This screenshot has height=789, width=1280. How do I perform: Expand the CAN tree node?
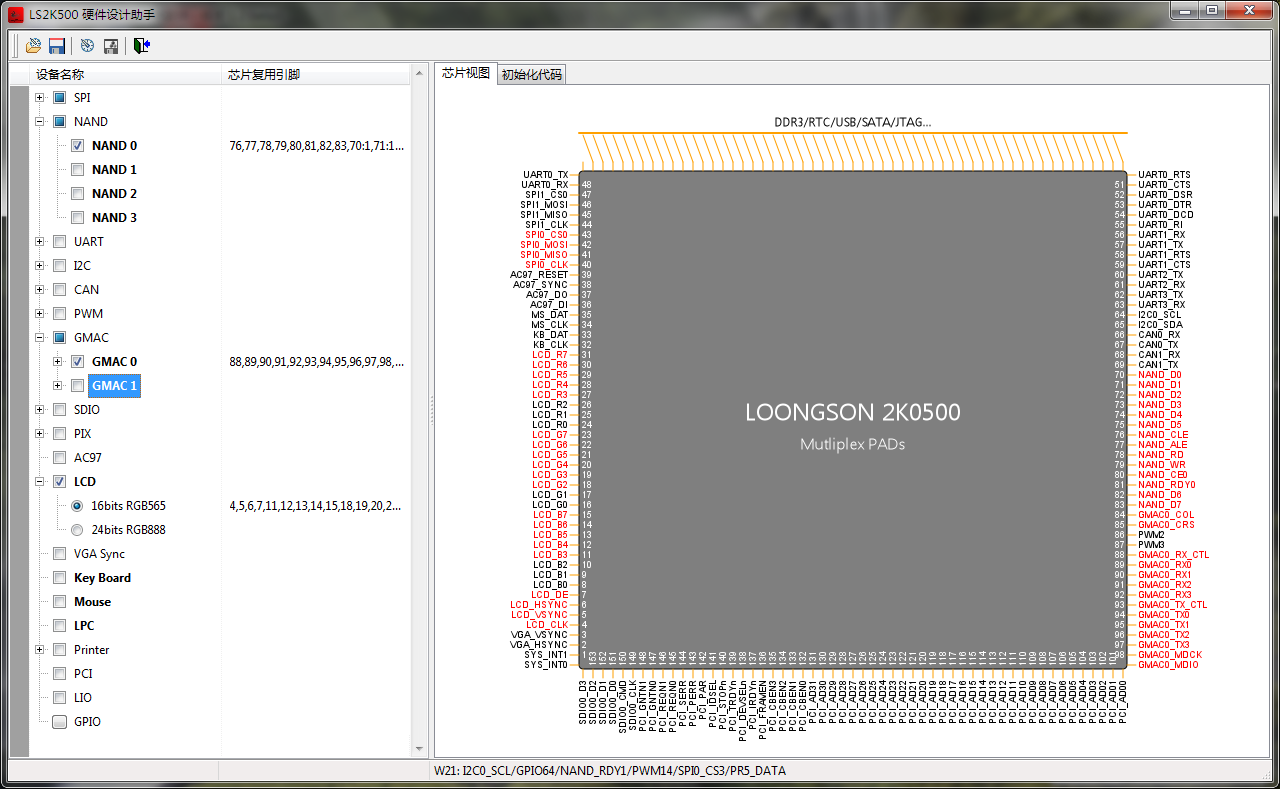pos(40,290)
